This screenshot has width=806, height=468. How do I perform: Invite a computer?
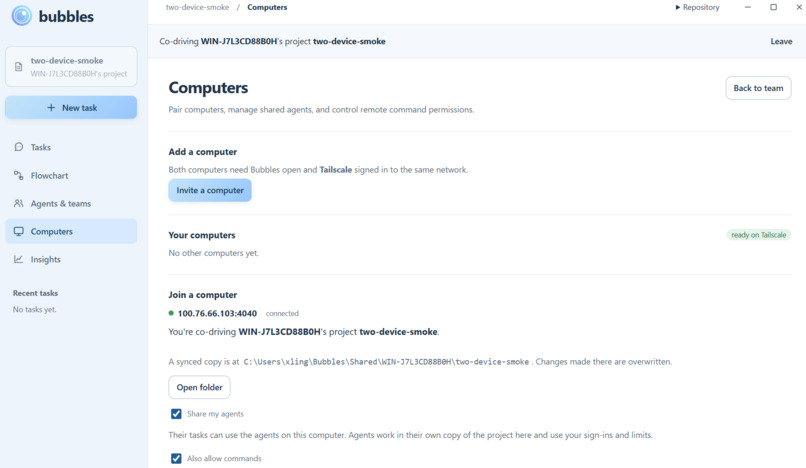click(210, 190)
